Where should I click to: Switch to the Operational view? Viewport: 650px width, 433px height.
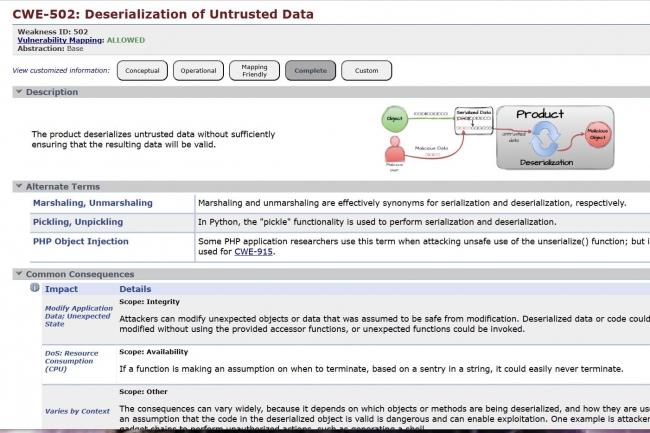(198, 70)
